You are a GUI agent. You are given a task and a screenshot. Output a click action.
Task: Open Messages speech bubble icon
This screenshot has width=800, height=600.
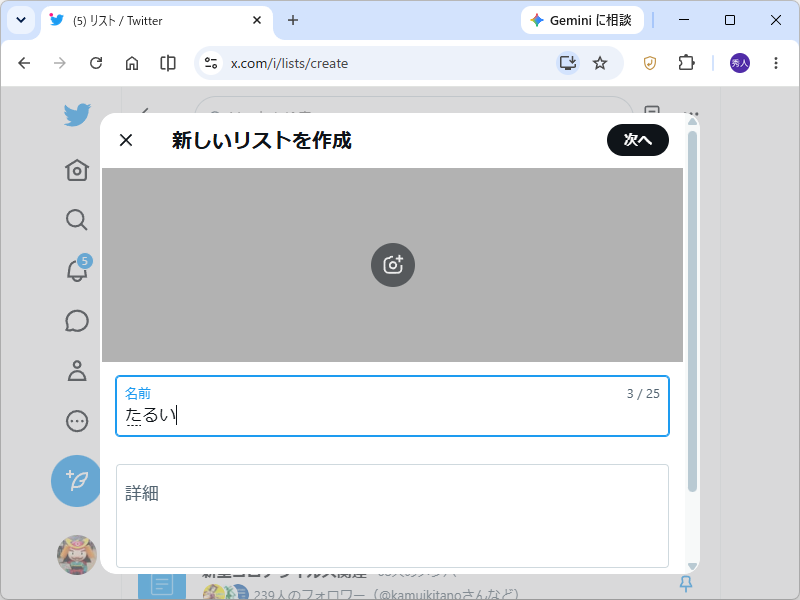[x=77, y=321]
